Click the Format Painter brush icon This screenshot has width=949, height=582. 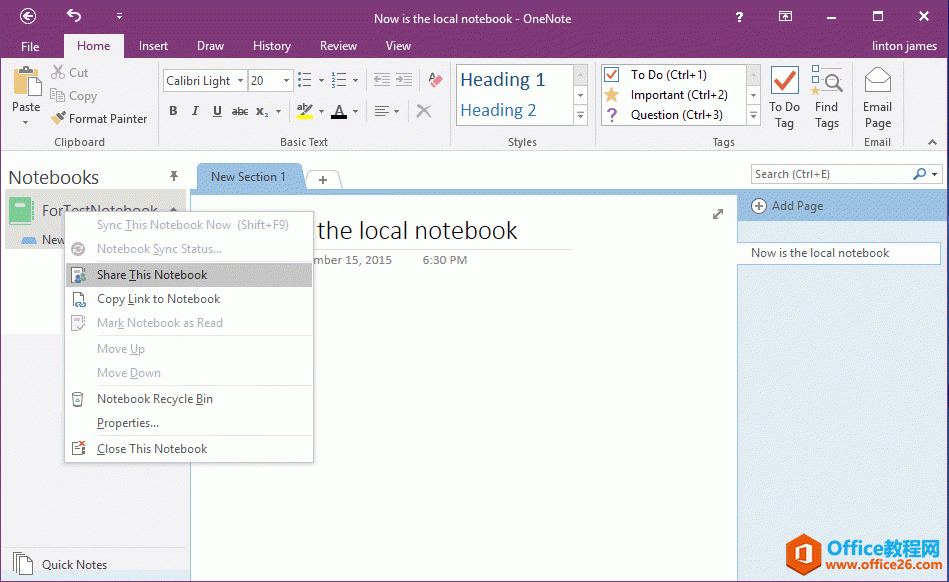[59, 118]
